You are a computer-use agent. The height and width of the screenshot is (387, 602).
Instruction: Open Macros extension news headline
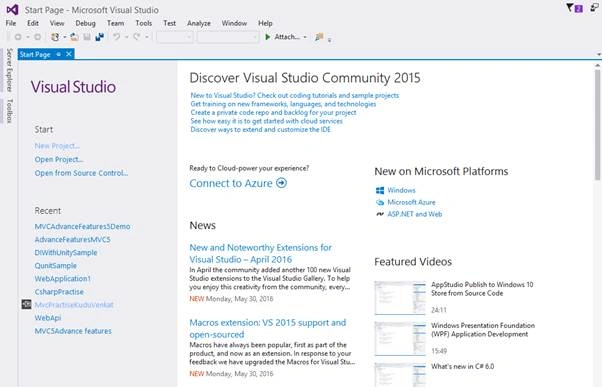click(268, 329)
